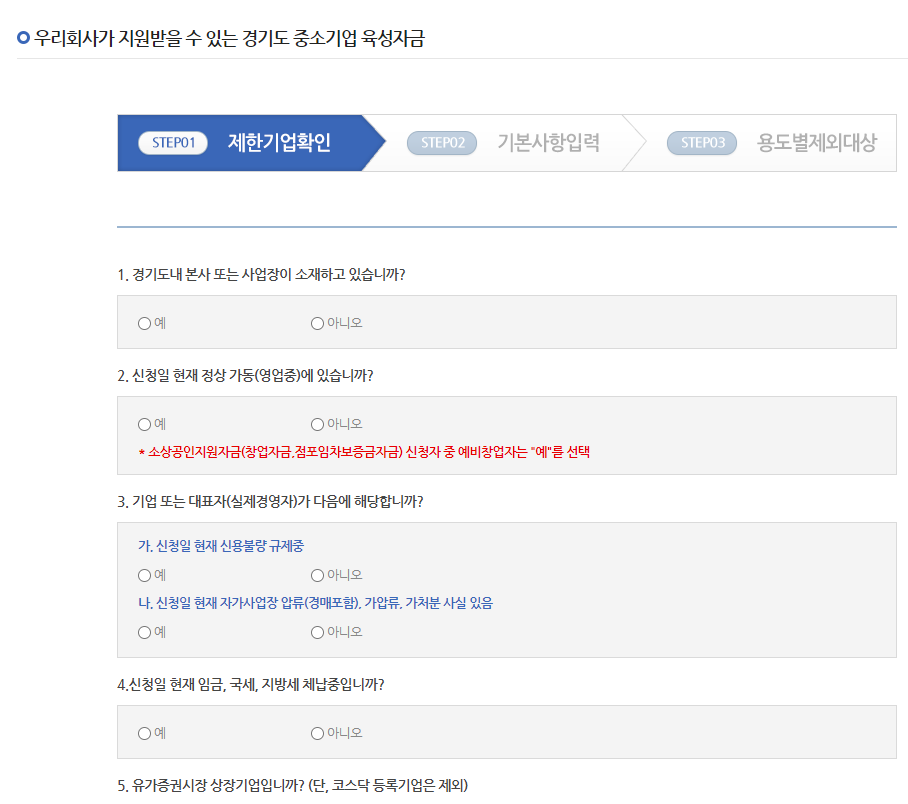Click question 3 text 기업 또는 대표자
The image size is (908, 804).
(270, 502)
